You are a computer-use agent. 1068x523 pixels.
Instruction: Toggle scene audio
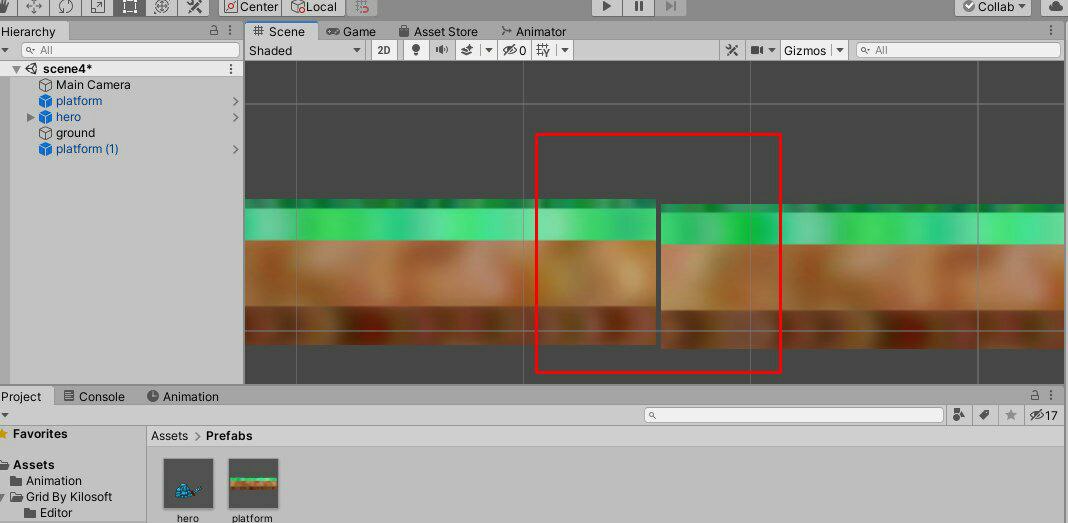tap(442, 50)
